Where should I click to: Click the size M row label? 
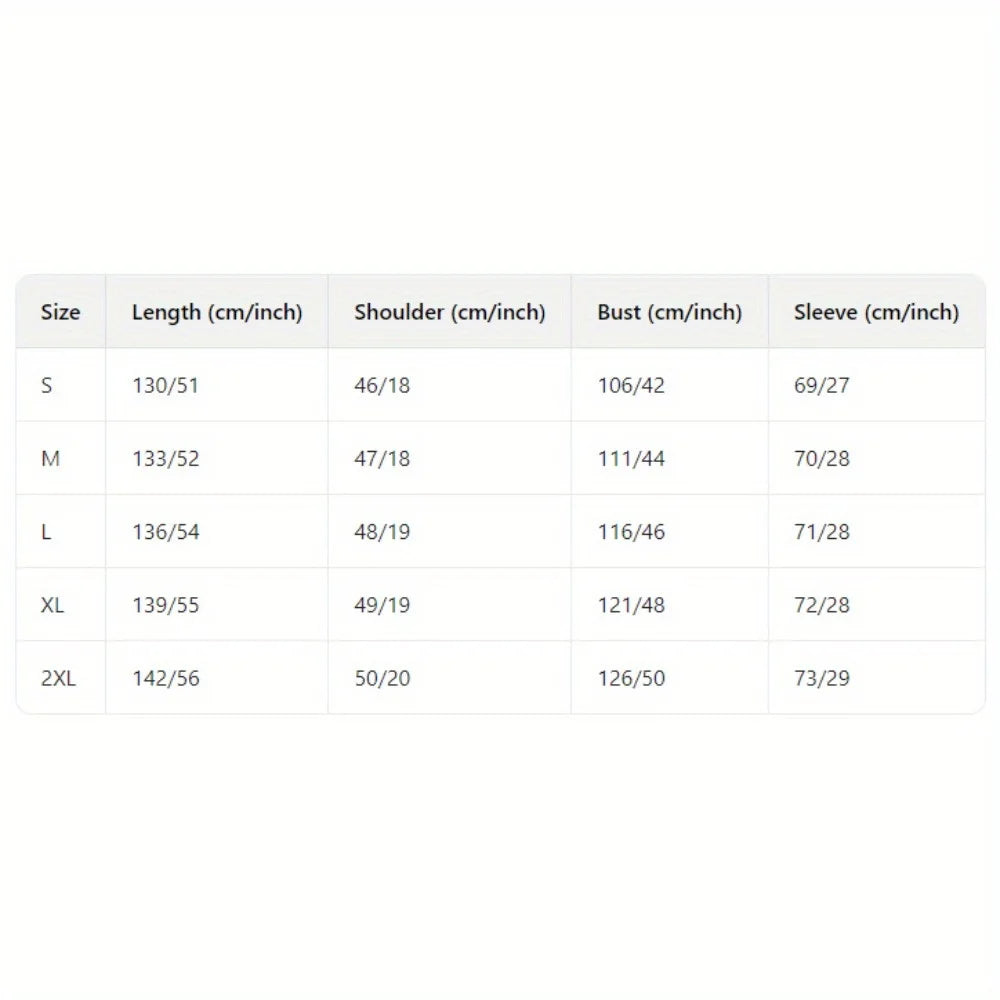coord(50,459)
